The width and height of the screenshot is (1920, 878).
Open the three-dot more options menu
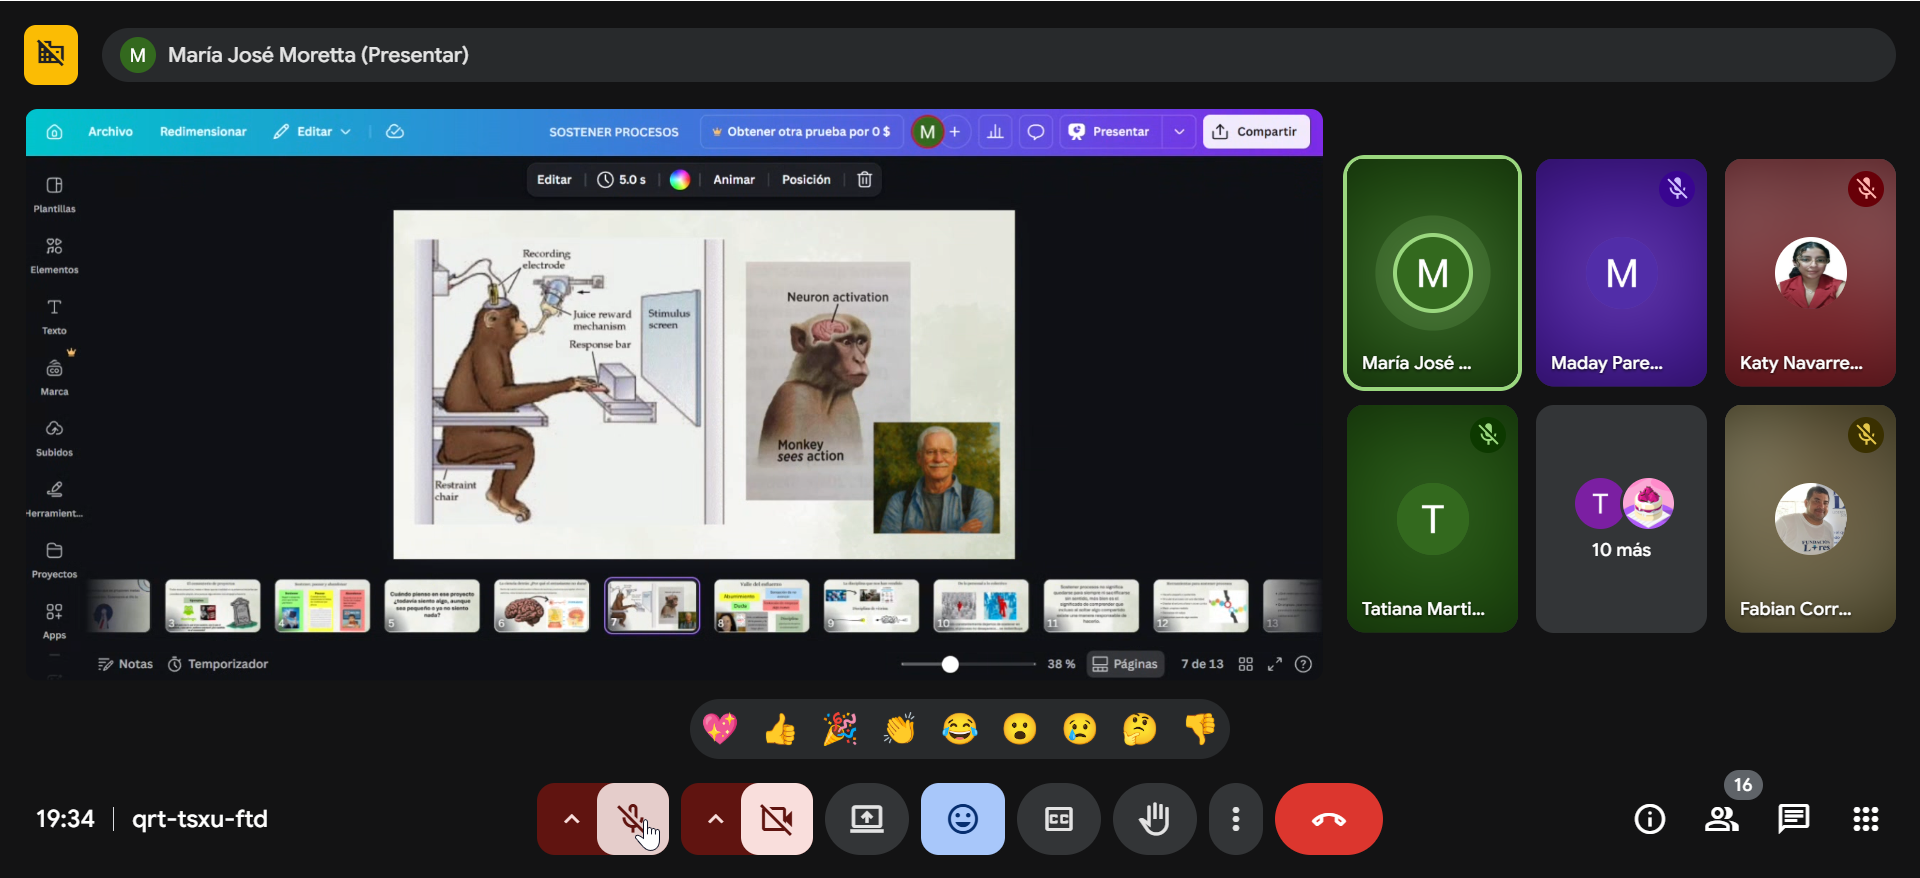pos(1236,819)
